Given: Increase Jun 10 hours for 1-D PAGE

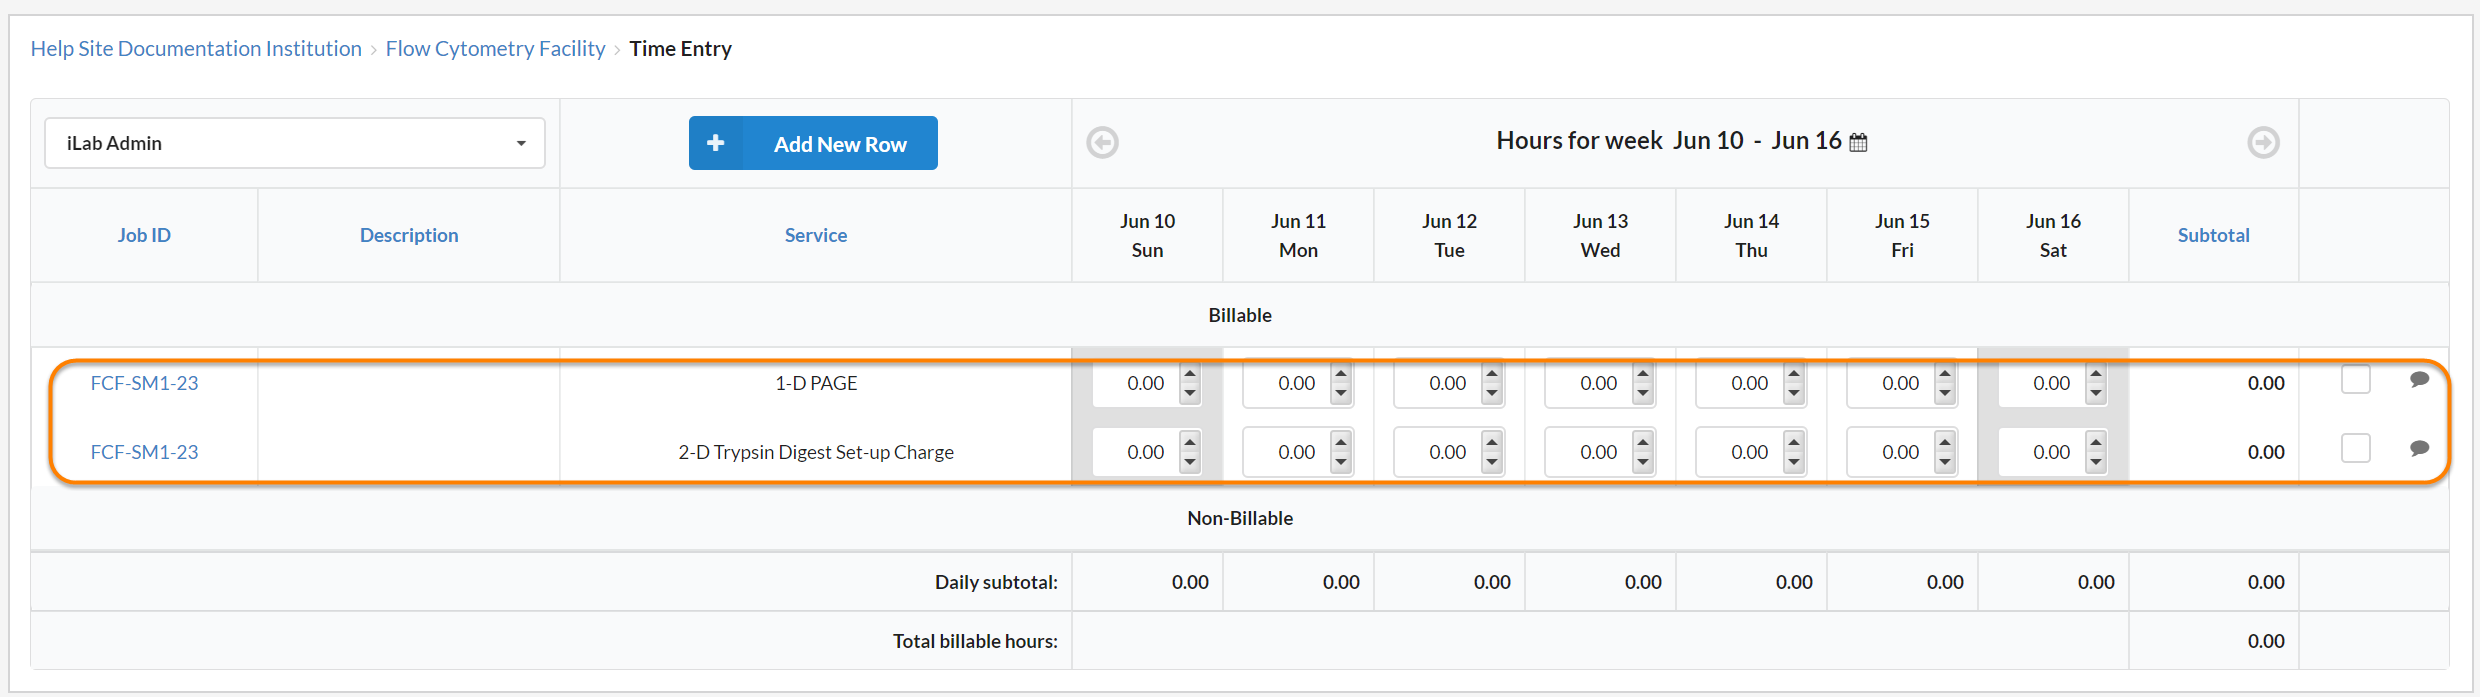Looking at the screenshot, I should tap(1190, 374).
